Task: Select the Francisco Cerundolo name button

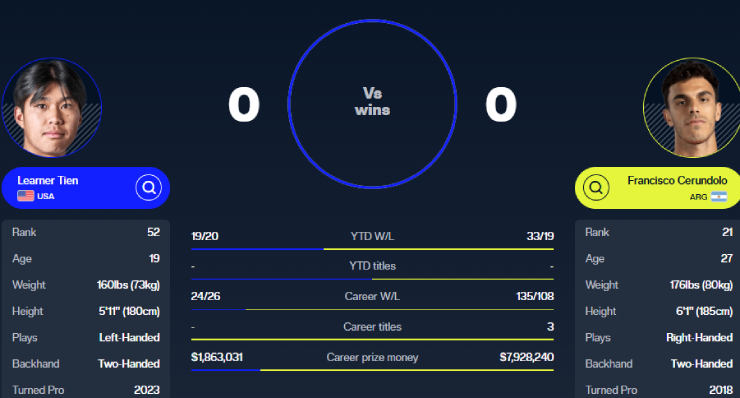Action: coord(657,188)
